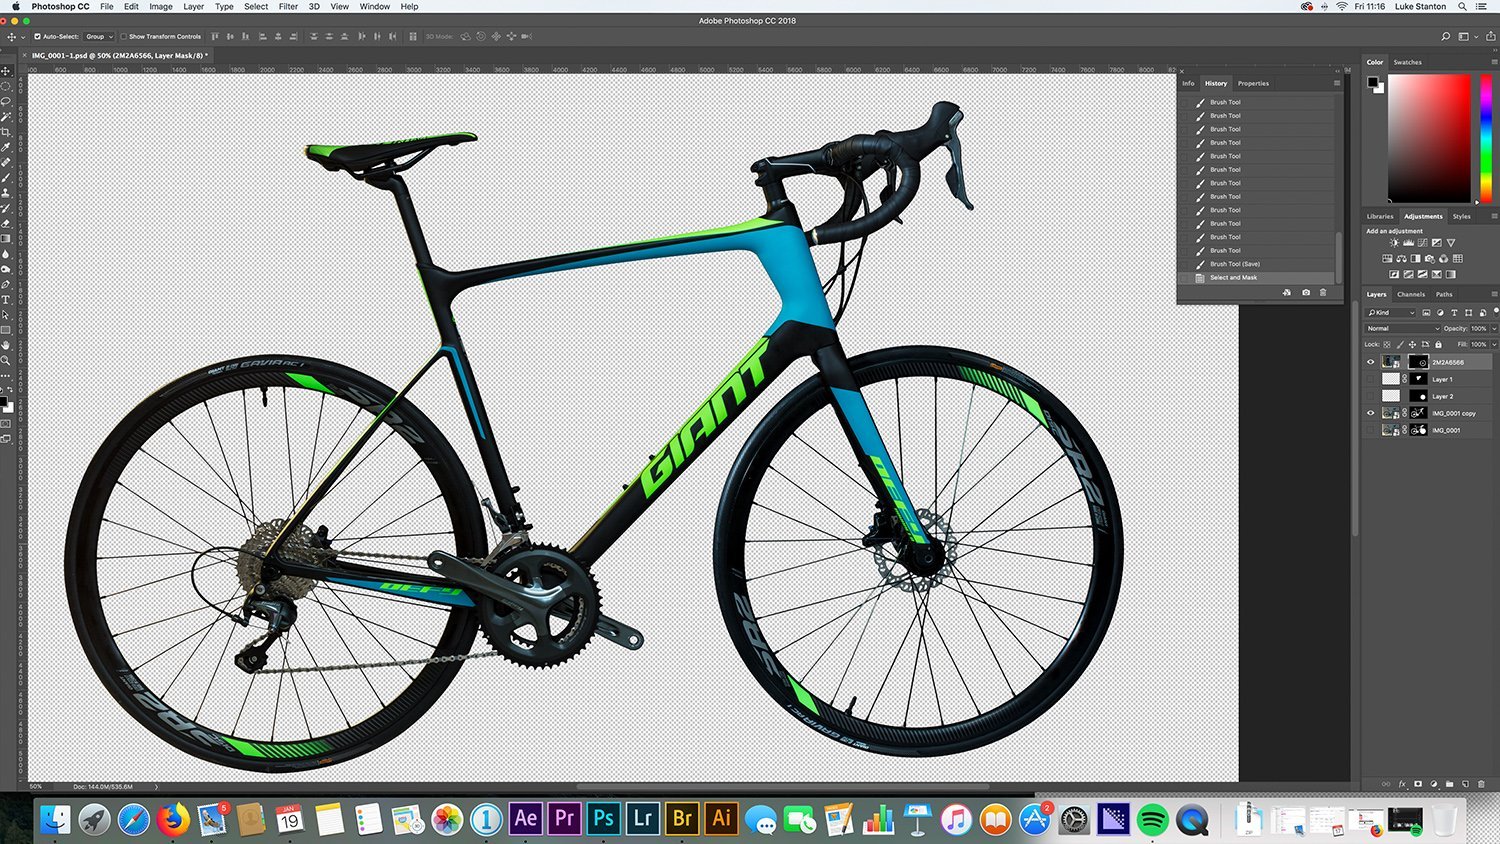Screen dimensions: 1500x844
Task: Switch to the Channels tab
Action: coord(1410,294)
